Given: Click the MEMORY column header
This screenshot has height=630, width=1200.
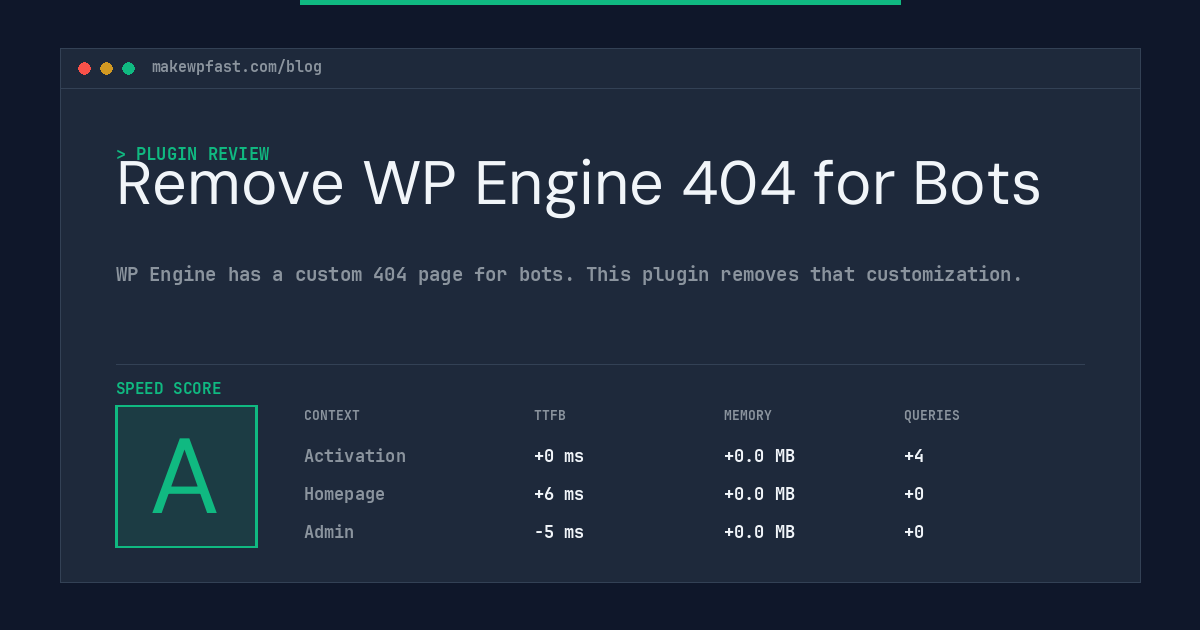Looking at the screenshot, I should point(748,416).
